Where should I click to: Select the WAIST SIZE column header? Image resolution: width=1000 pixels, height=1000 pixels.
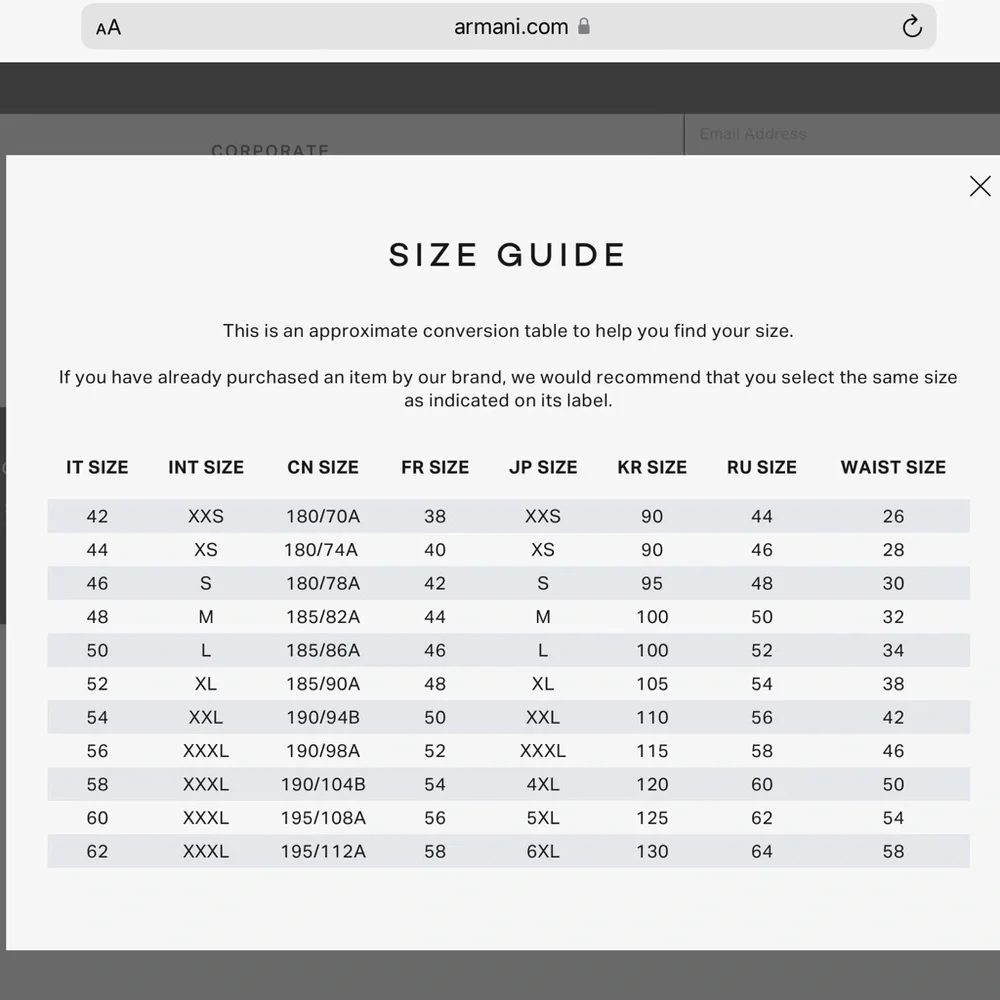tap(893, 467)
